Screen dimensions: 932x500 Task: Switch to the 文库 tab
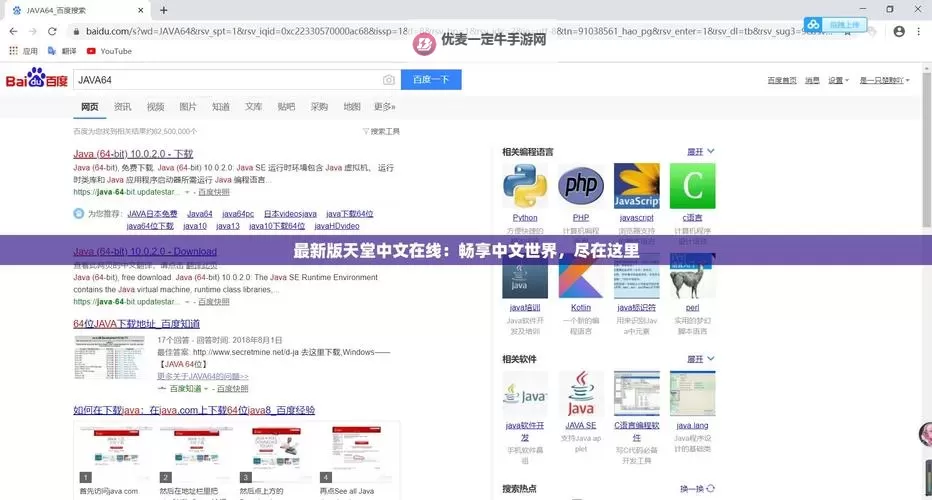point(253,106)
